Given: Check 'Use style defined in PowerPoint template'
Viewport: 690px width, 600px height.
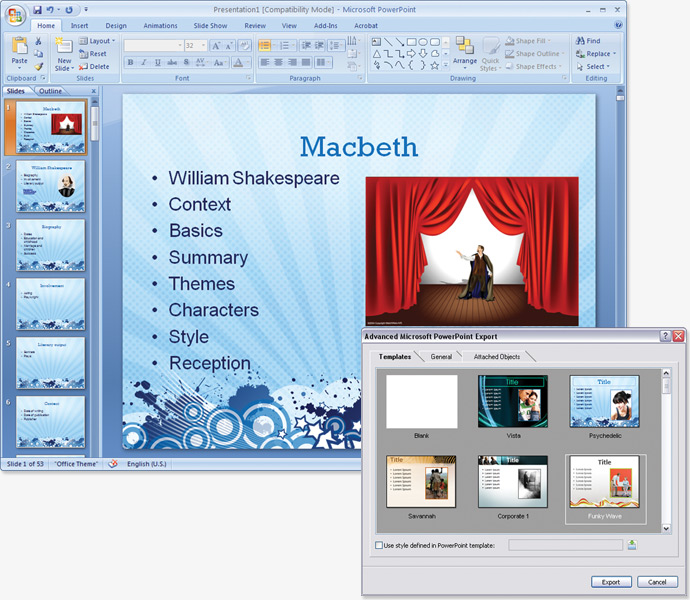Looking at the screenshot, I should coord(378,545).
